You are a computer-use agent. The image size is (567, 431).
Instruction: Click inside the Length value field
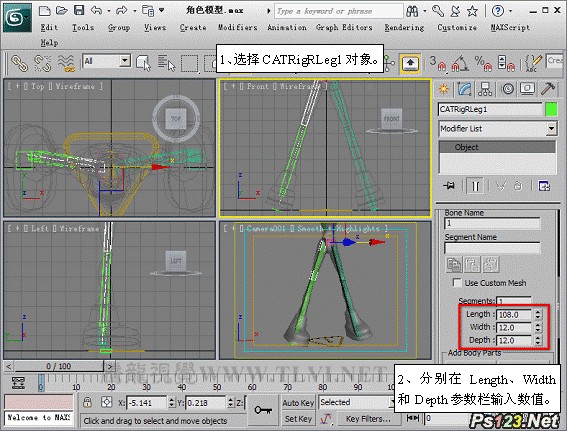[x=514, y=315]
